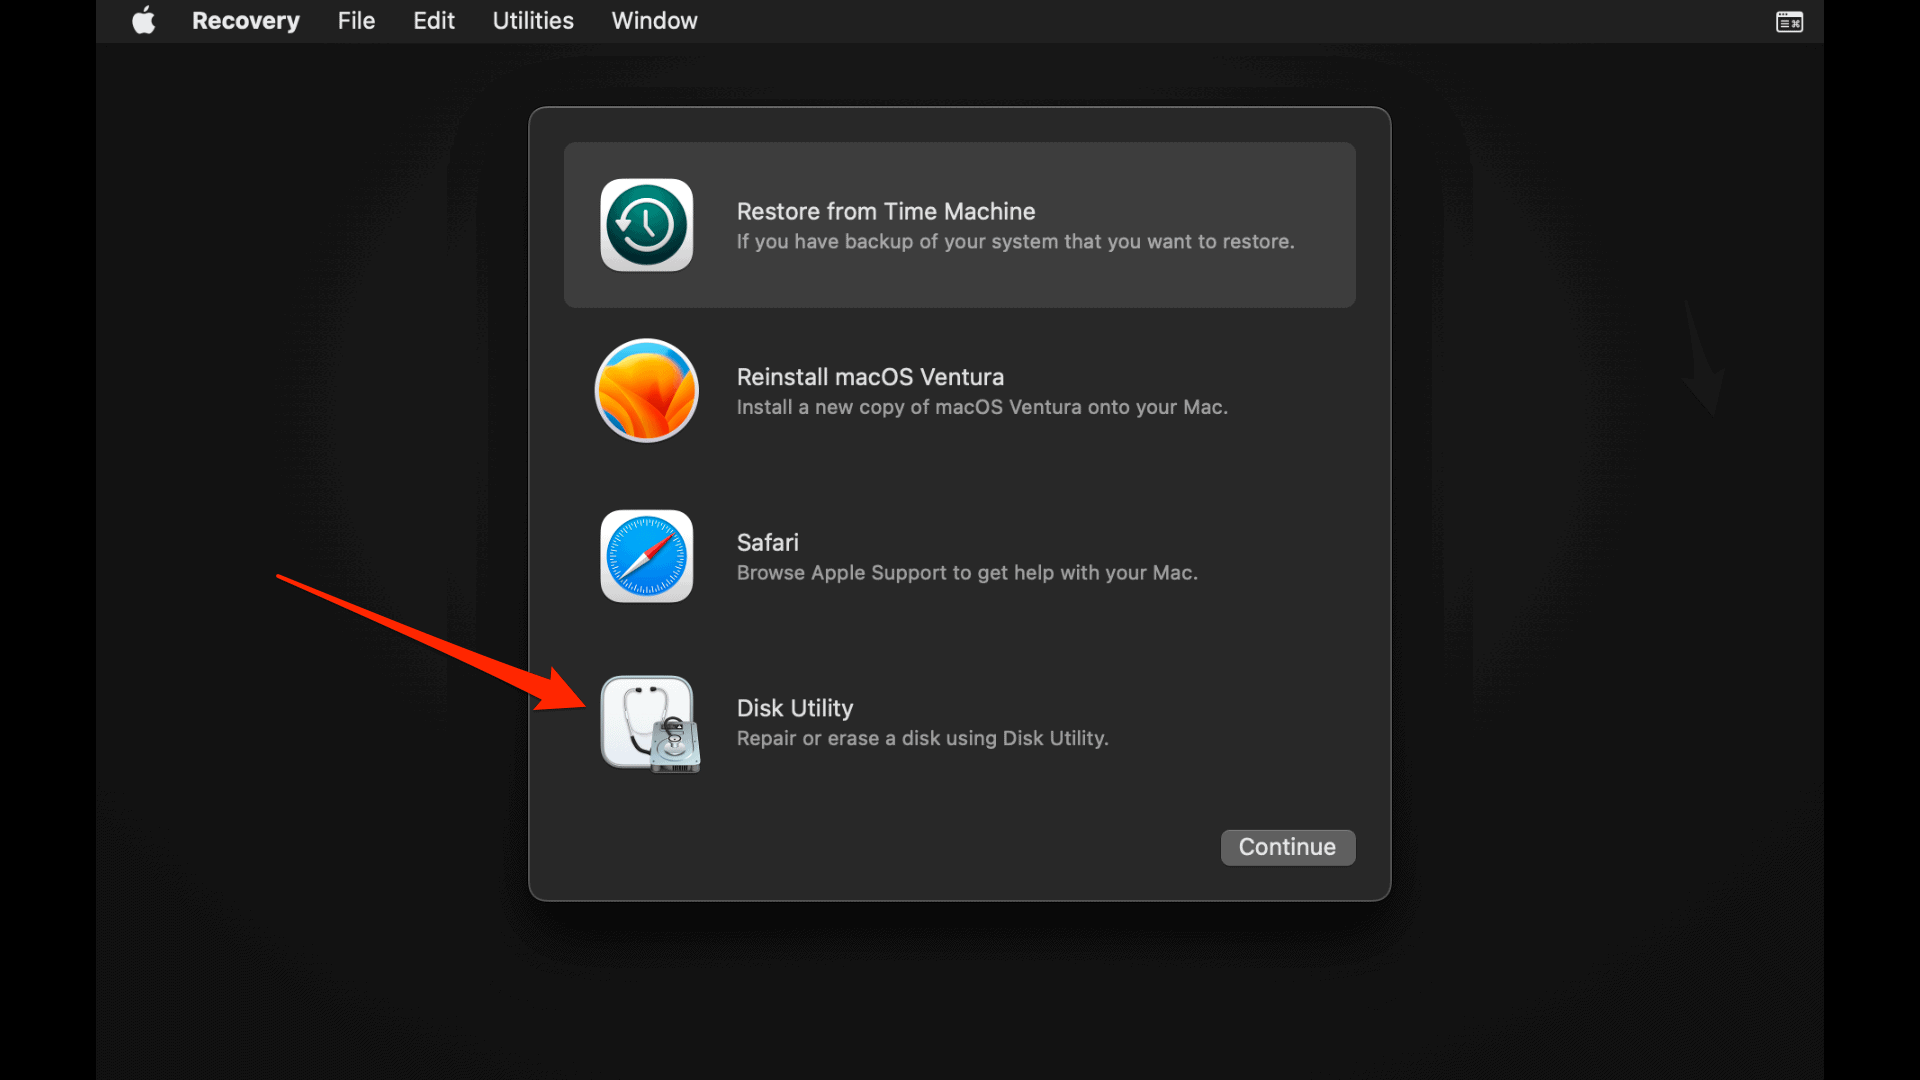Select the Safari option title
Viewport: 1920px width, 1080px height.
tap(767, 542)
